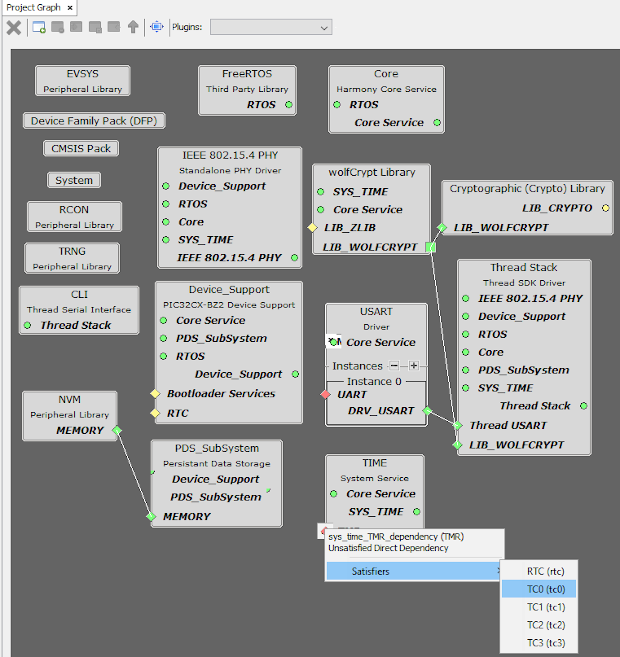
Task: Select the Device Family Pack (DFP) component
Action: [x=94, y=121]
